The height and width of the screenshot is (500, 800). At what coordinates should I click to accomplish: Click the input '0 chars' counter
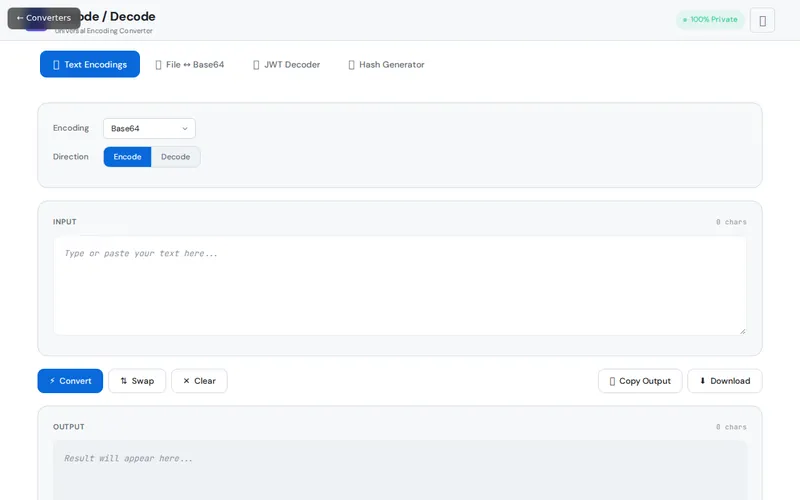point(731,222)
